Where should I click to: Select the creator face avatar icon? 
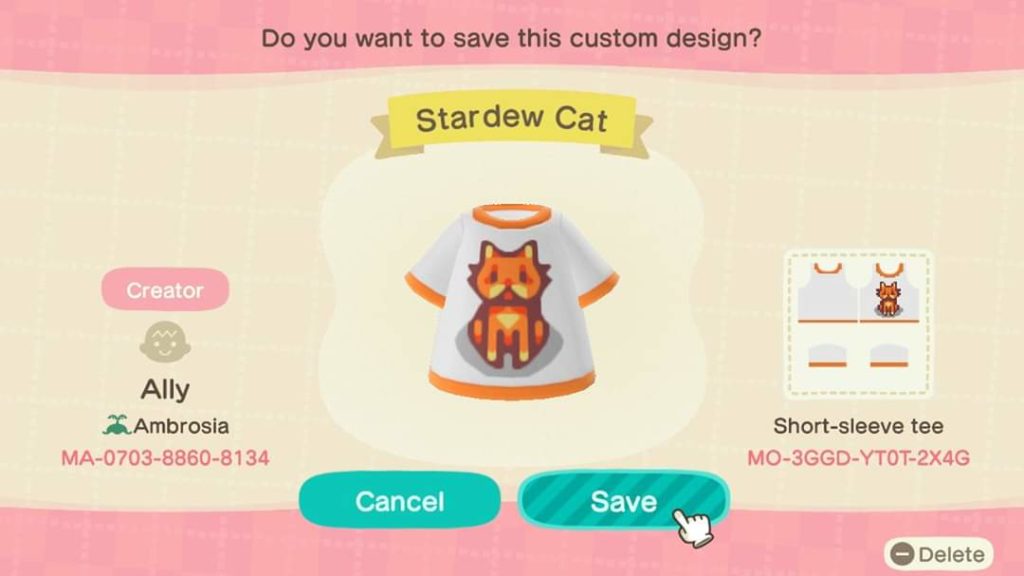tap(165, 343)
